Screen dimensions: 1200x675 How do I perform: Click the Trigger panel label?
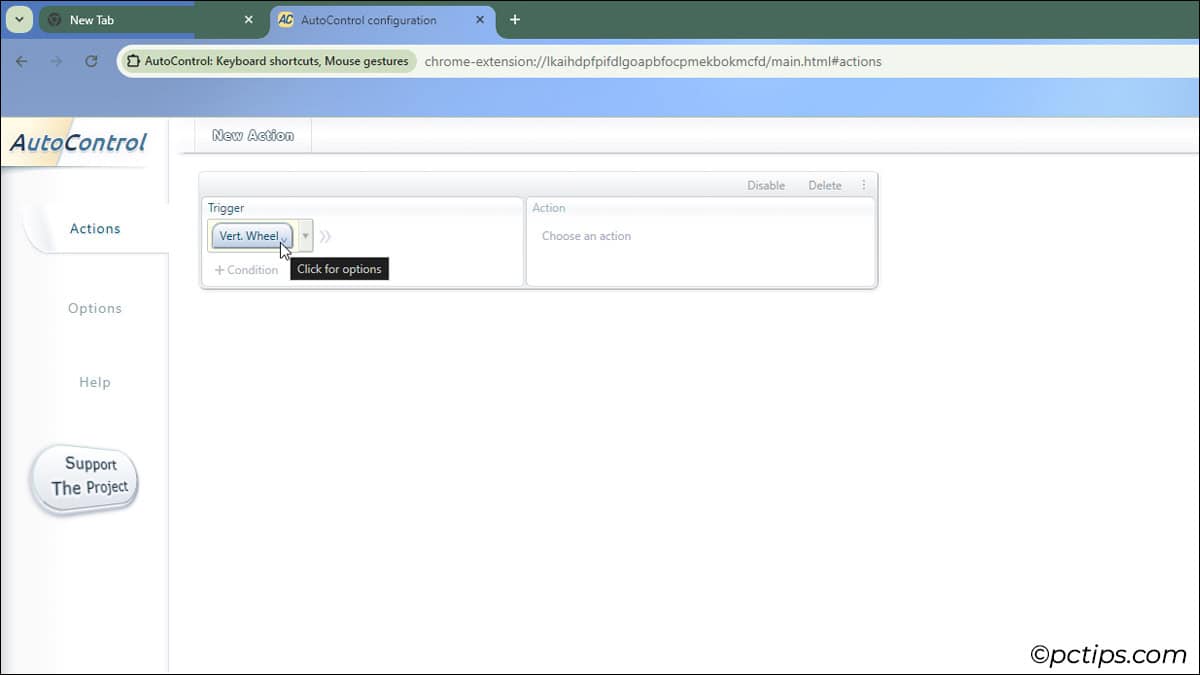coord(226,208)
